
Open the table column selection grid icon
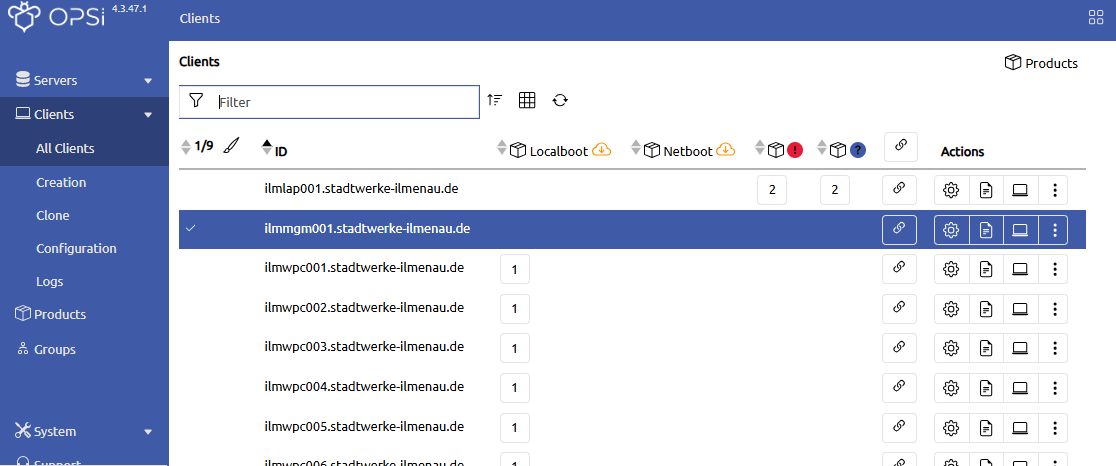click(x=527, y=100)
